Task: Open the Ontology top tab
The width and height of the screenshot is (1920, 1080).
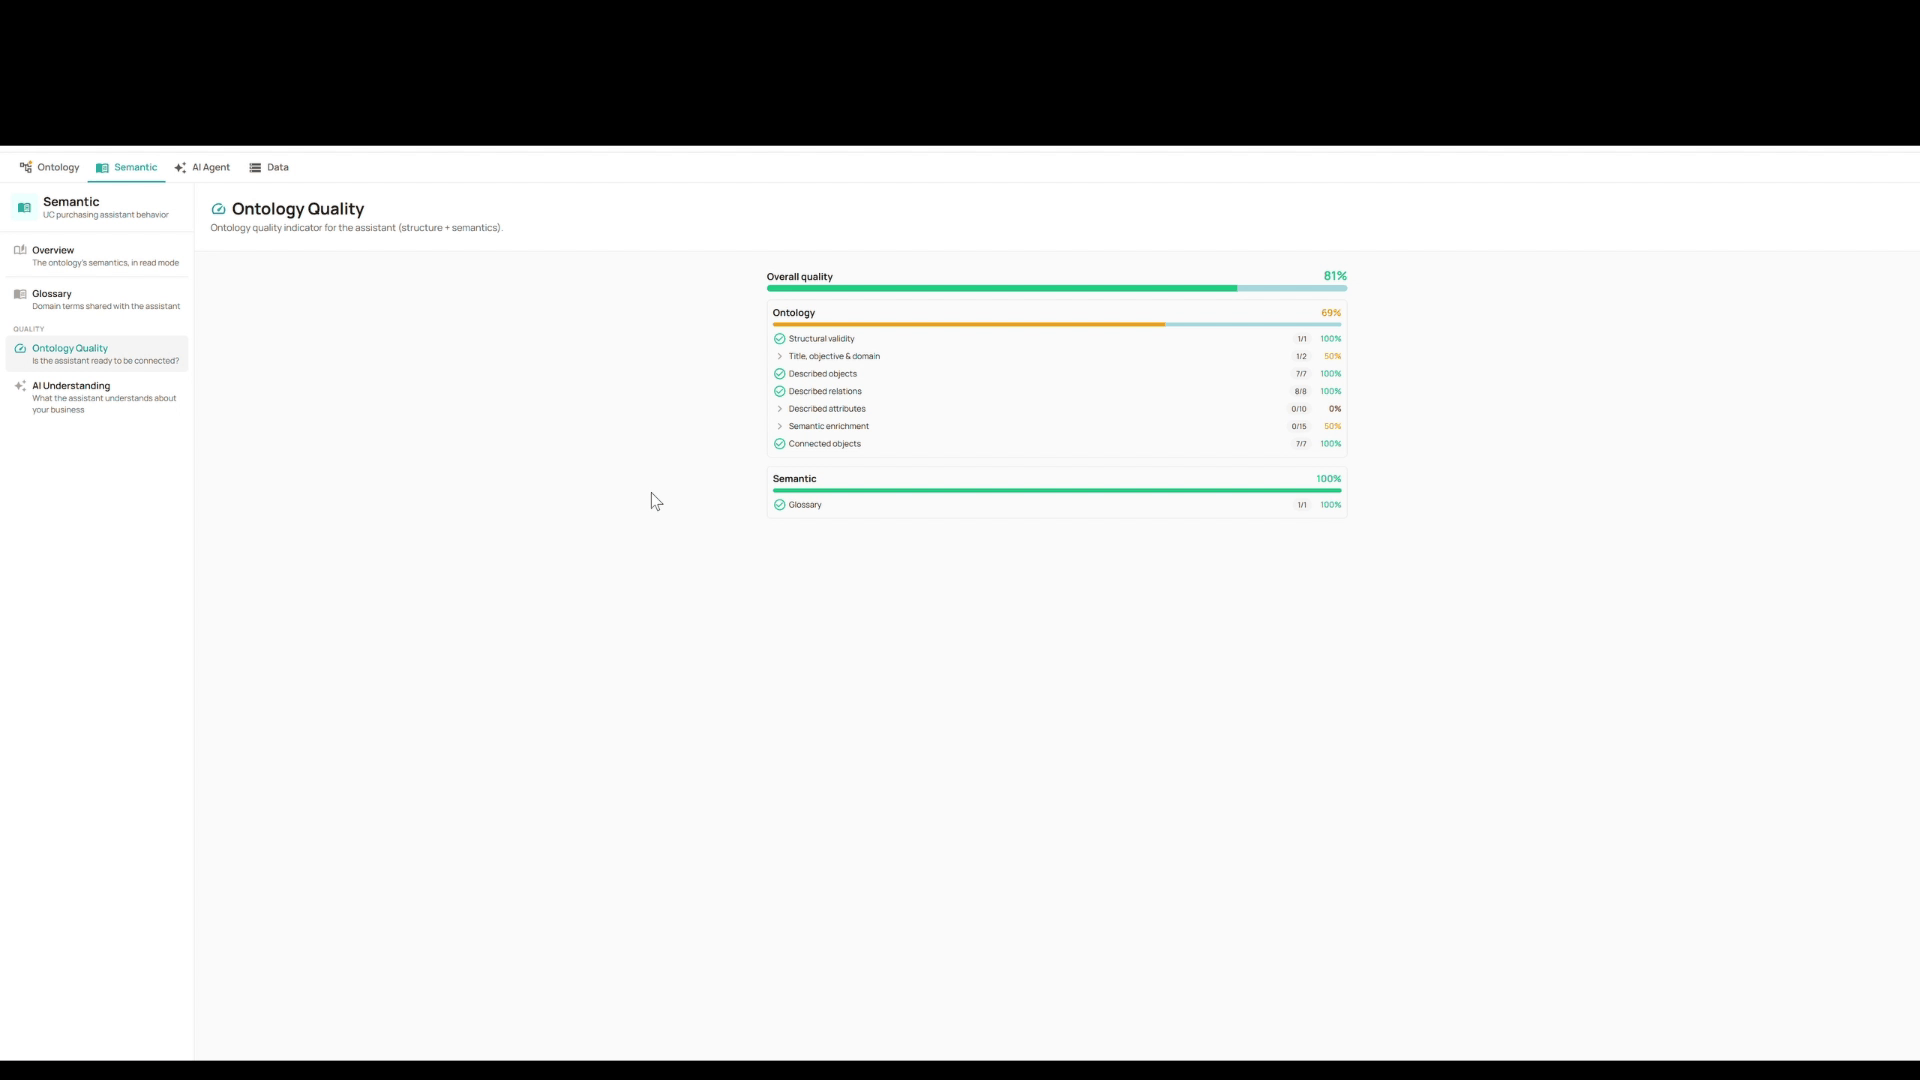Action: [49, 167]
